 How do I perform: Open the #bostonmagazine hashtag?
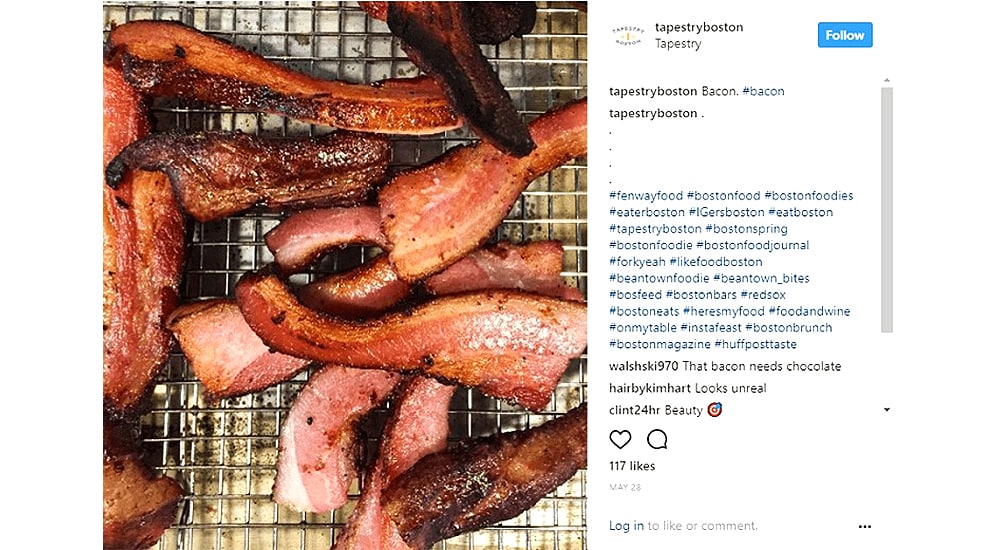click(x=659, y=344)
